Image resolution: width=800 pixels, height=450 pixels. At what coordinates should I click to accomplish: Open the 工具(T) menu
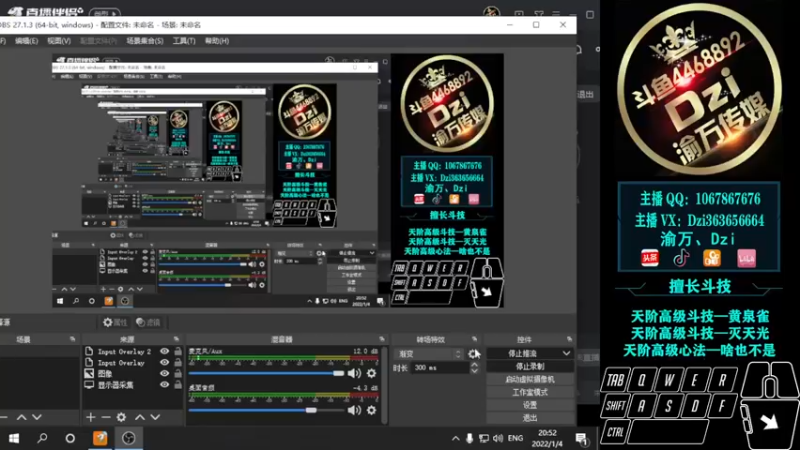184,41
